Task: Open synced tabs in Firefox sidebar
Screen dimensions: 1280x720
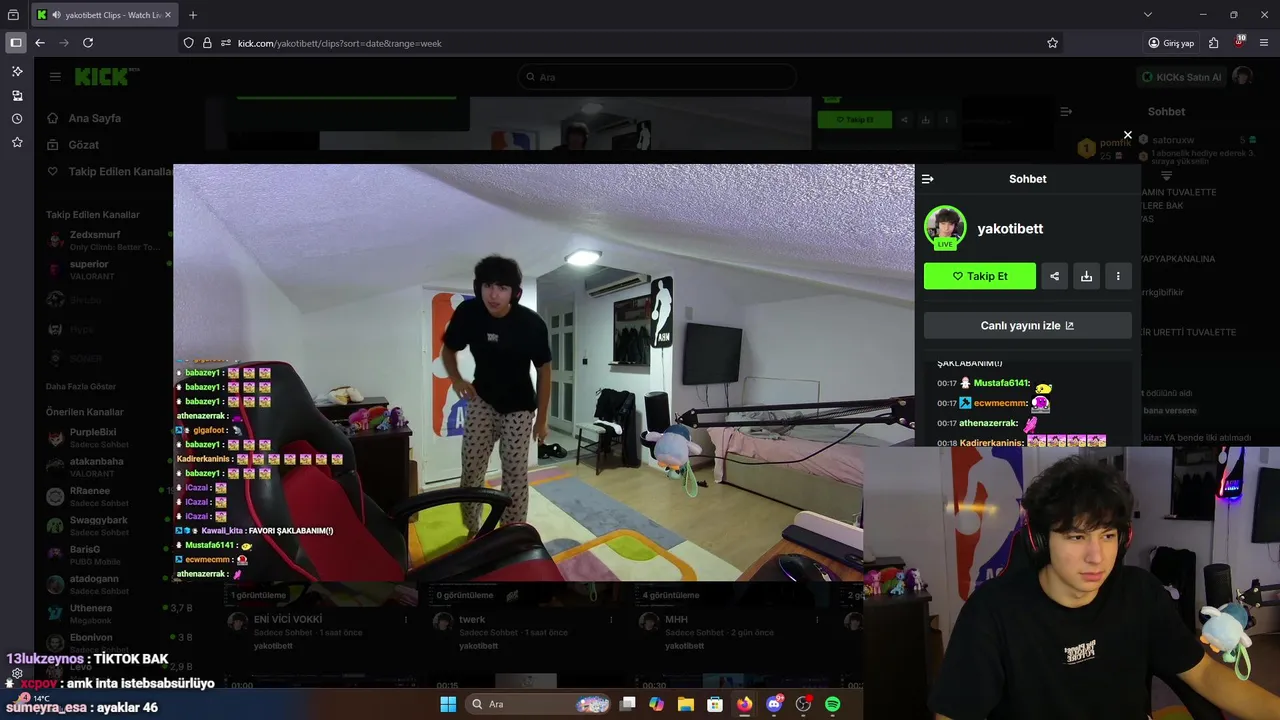Action: (x=17, y=96)
